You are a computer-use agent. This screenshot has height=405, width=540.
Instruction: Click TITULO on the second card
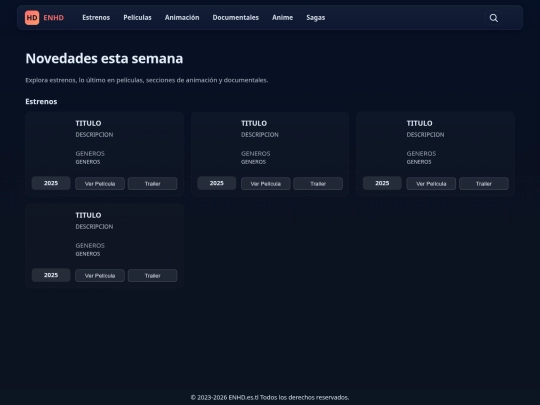(x=254, y=123)
